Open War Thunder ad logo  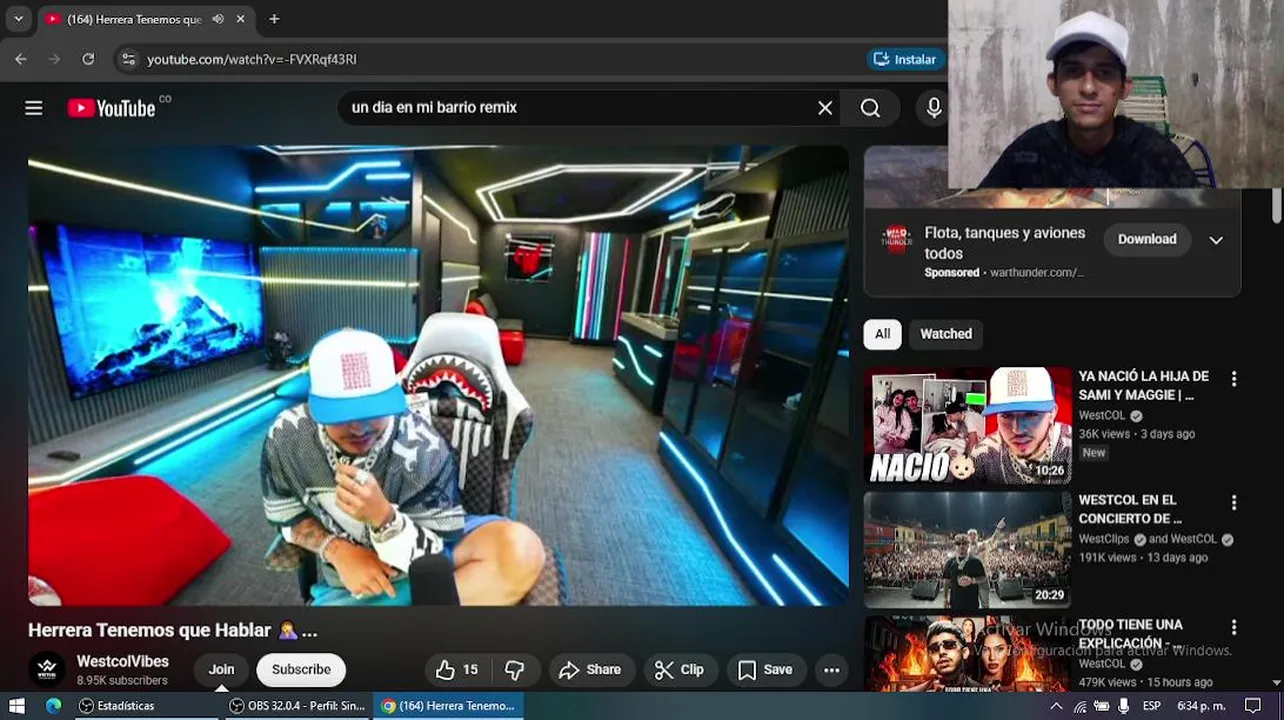[896, 240]
